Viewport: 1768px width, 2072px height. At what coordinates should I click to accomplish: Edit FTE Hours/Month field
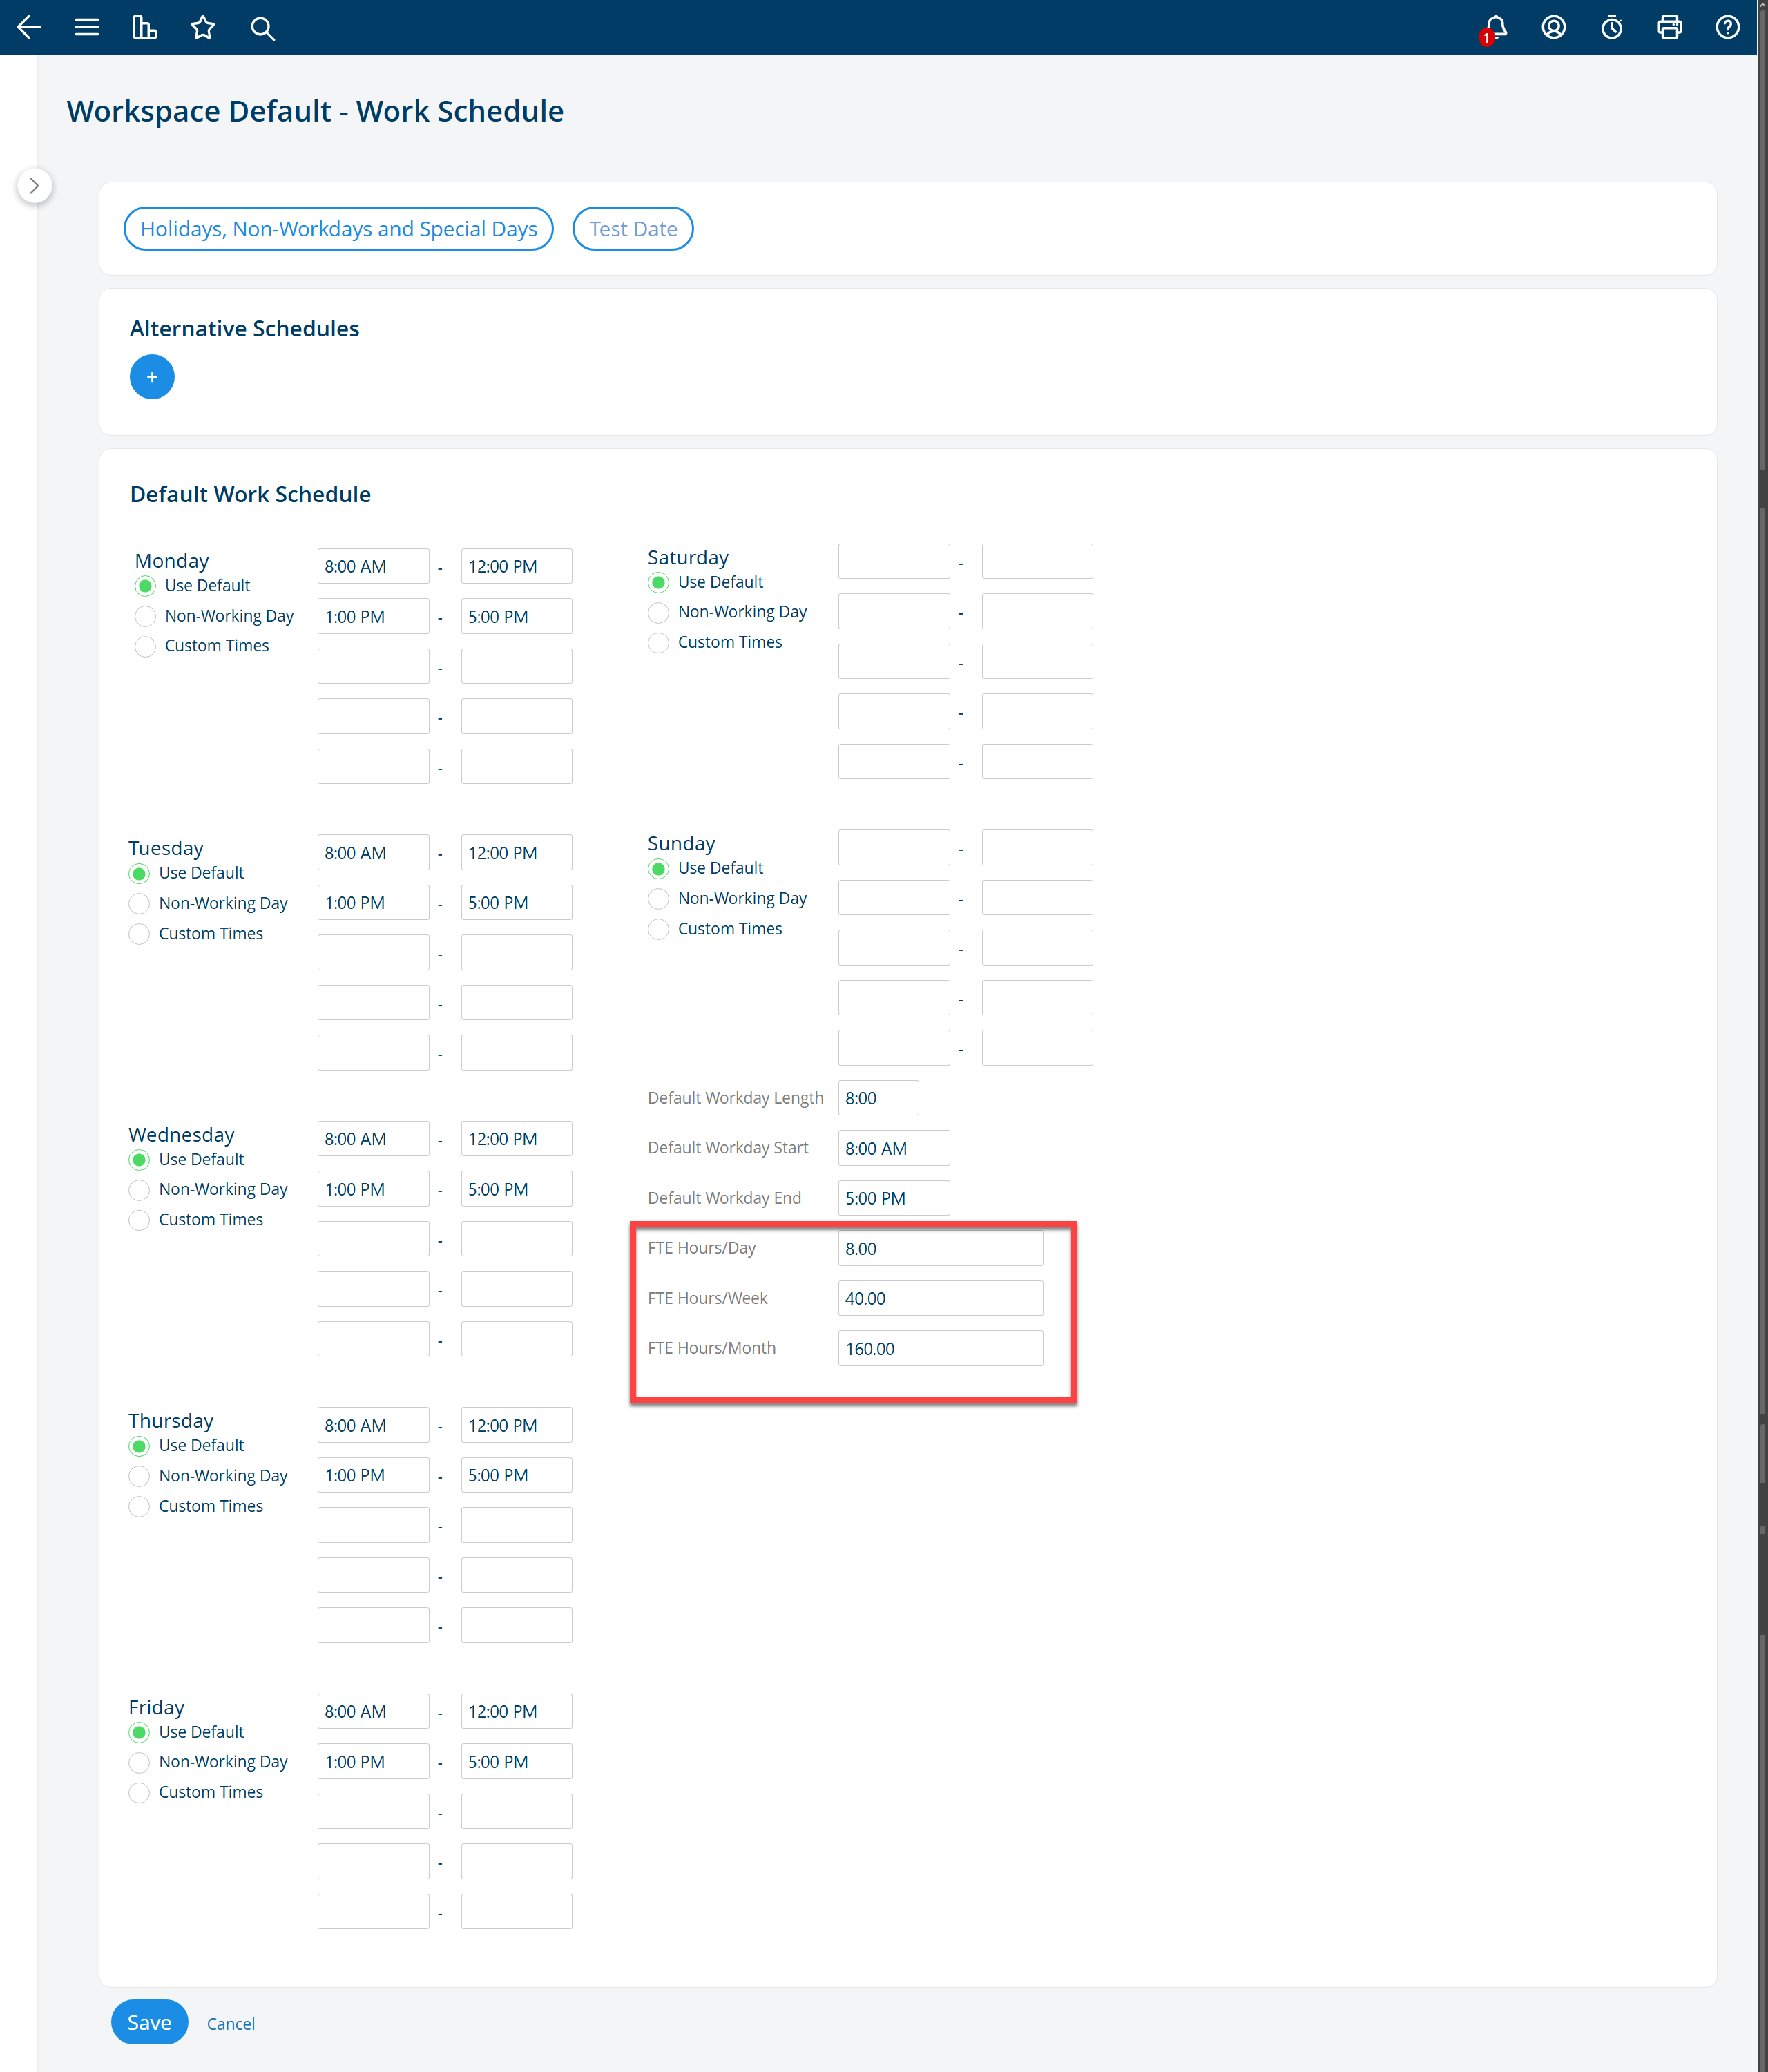click(x=940, y=1348)
